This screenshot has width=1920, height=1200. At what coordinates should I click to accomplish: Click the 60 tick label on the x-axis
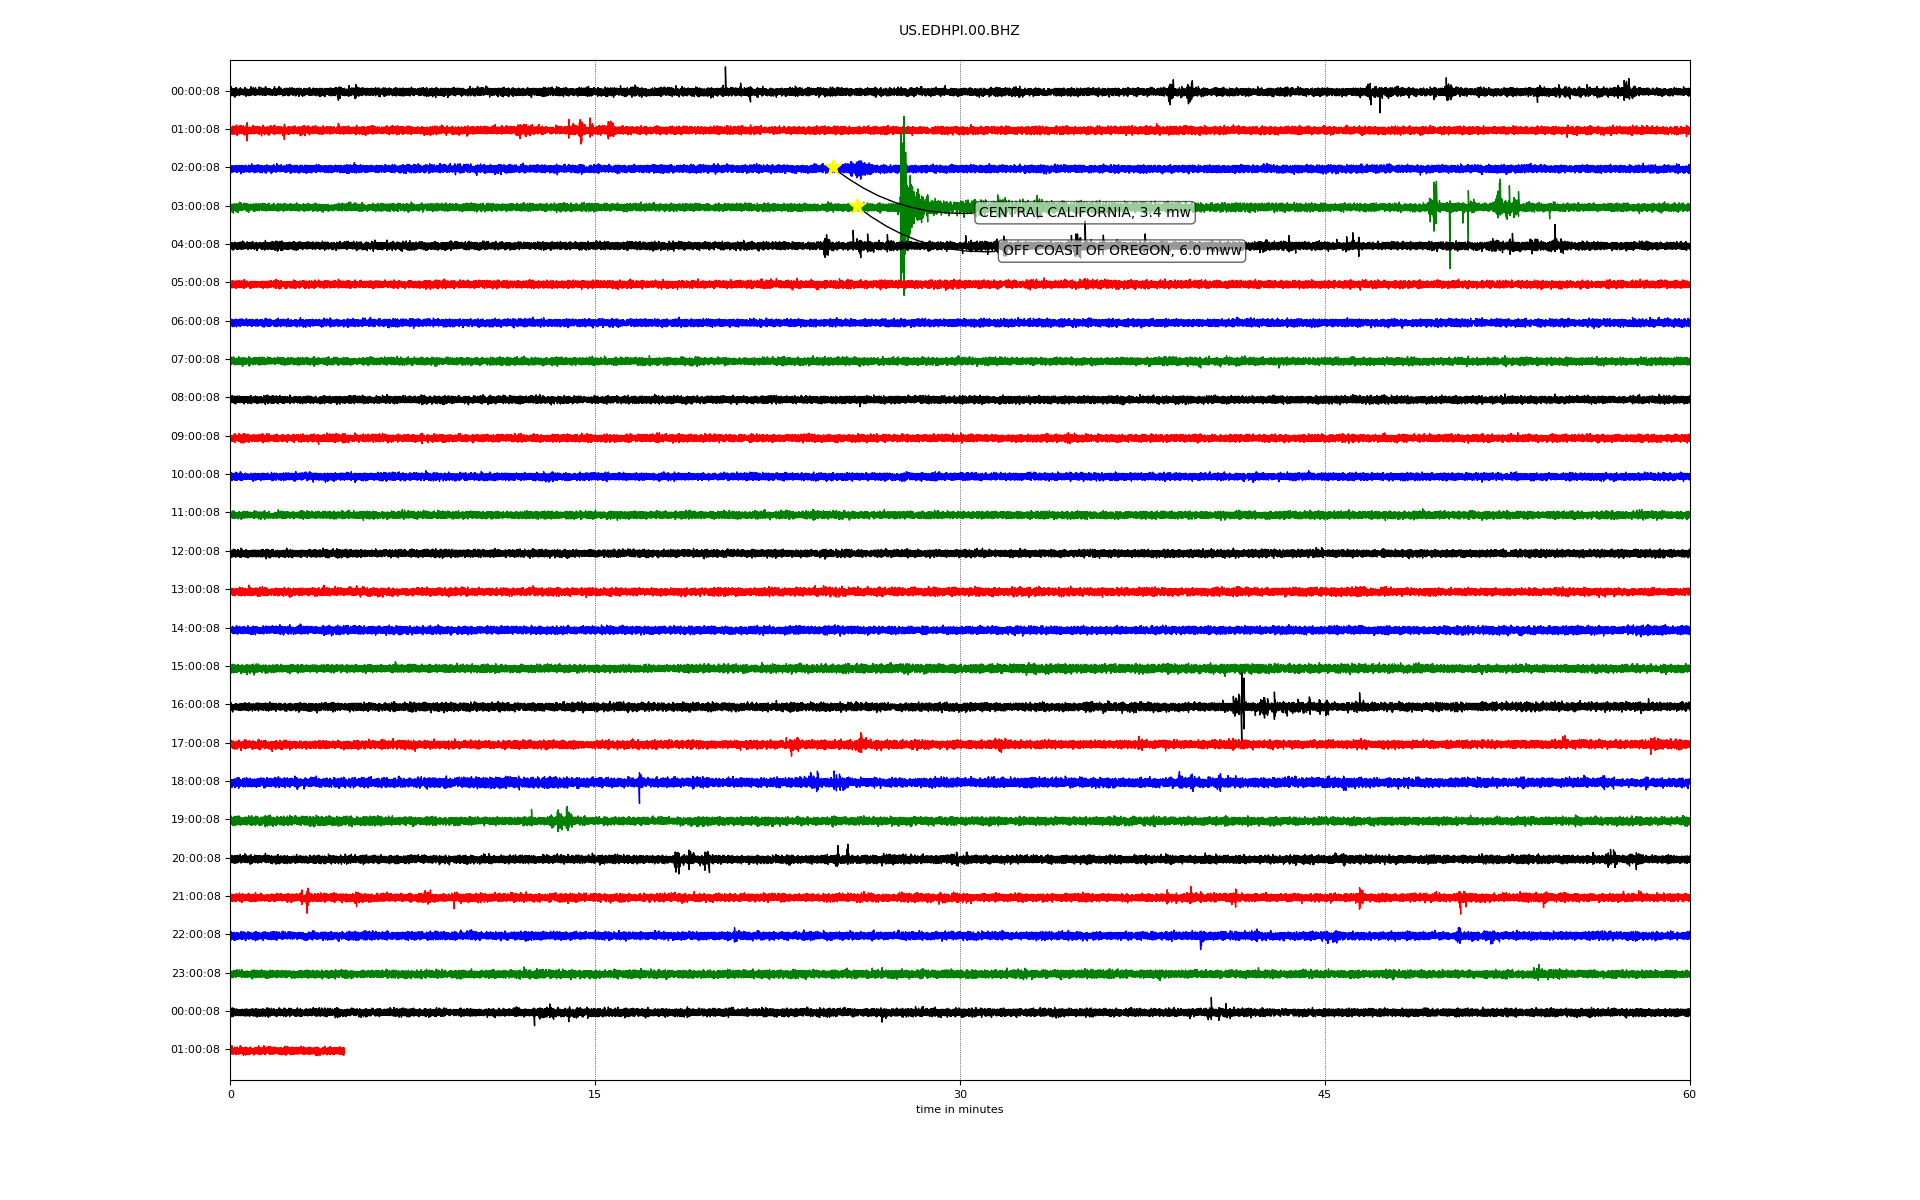tap(1689, 1094)
